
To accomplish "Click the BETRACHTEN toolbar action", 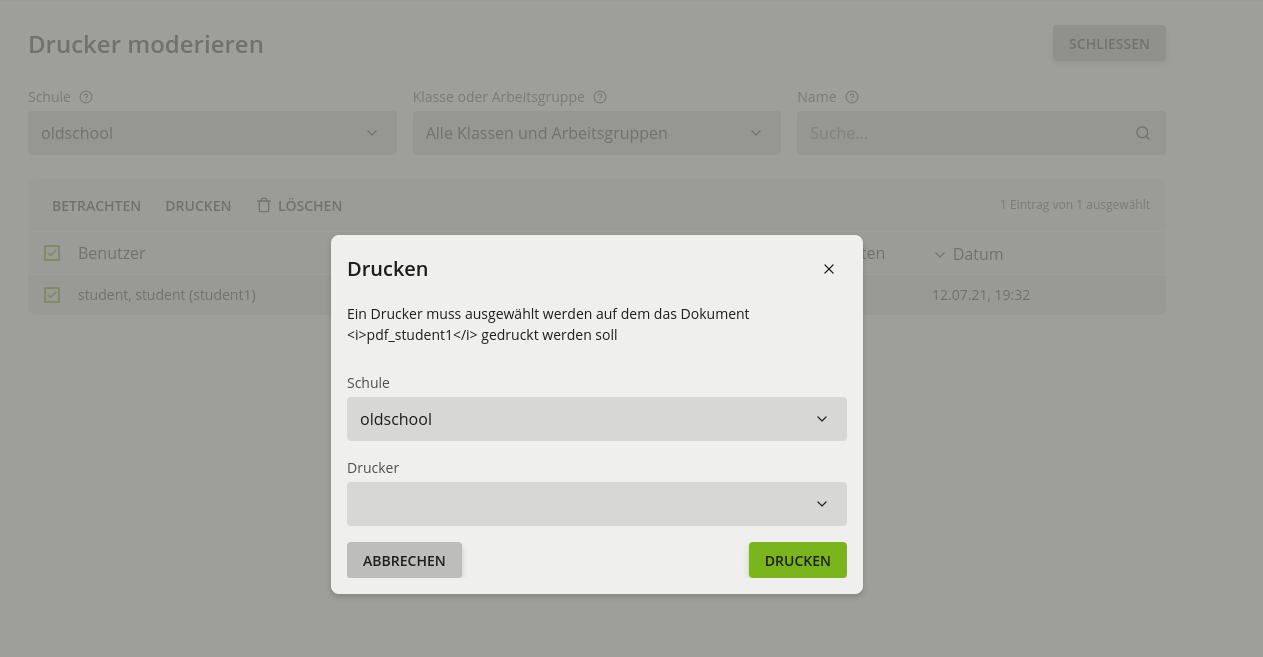I will (x=96, y=206).
